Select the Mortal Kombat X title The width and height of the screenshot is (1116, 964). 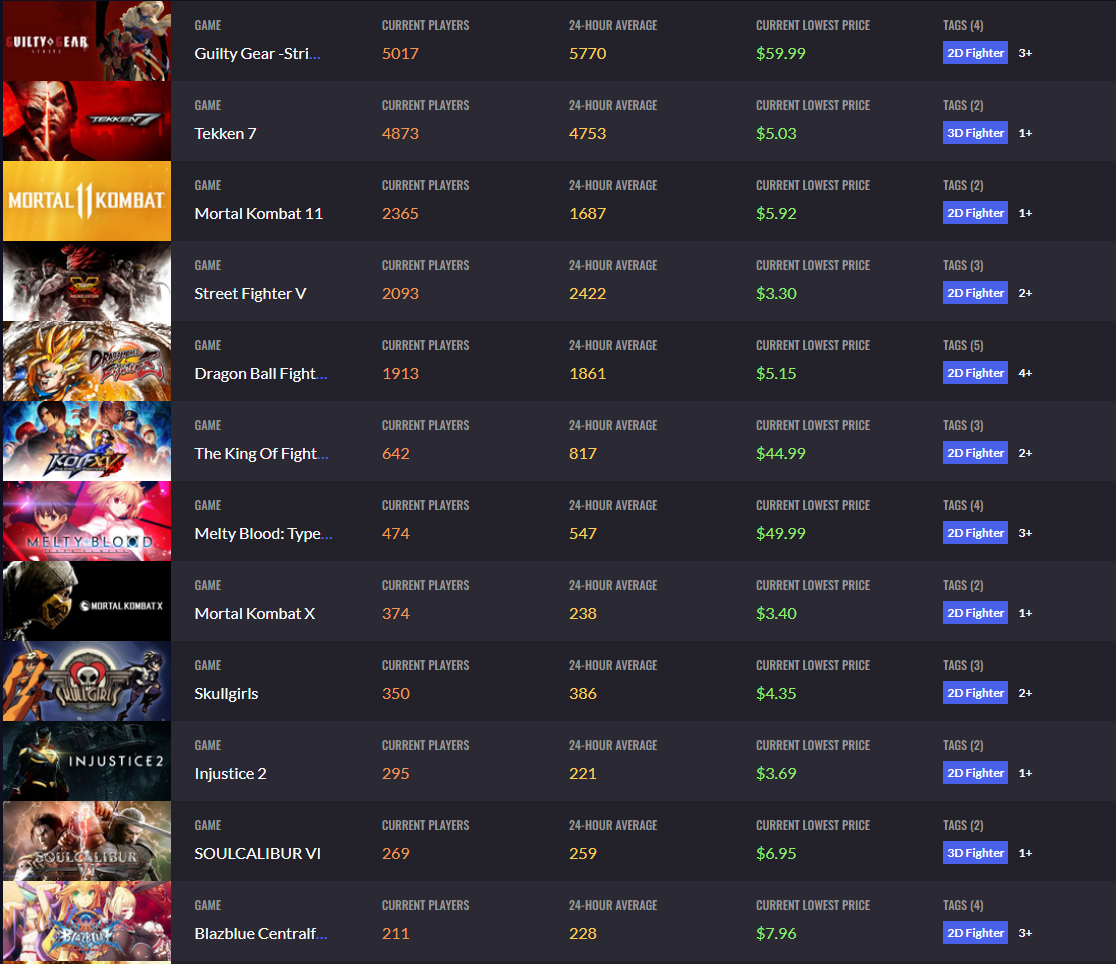[255, 614]
